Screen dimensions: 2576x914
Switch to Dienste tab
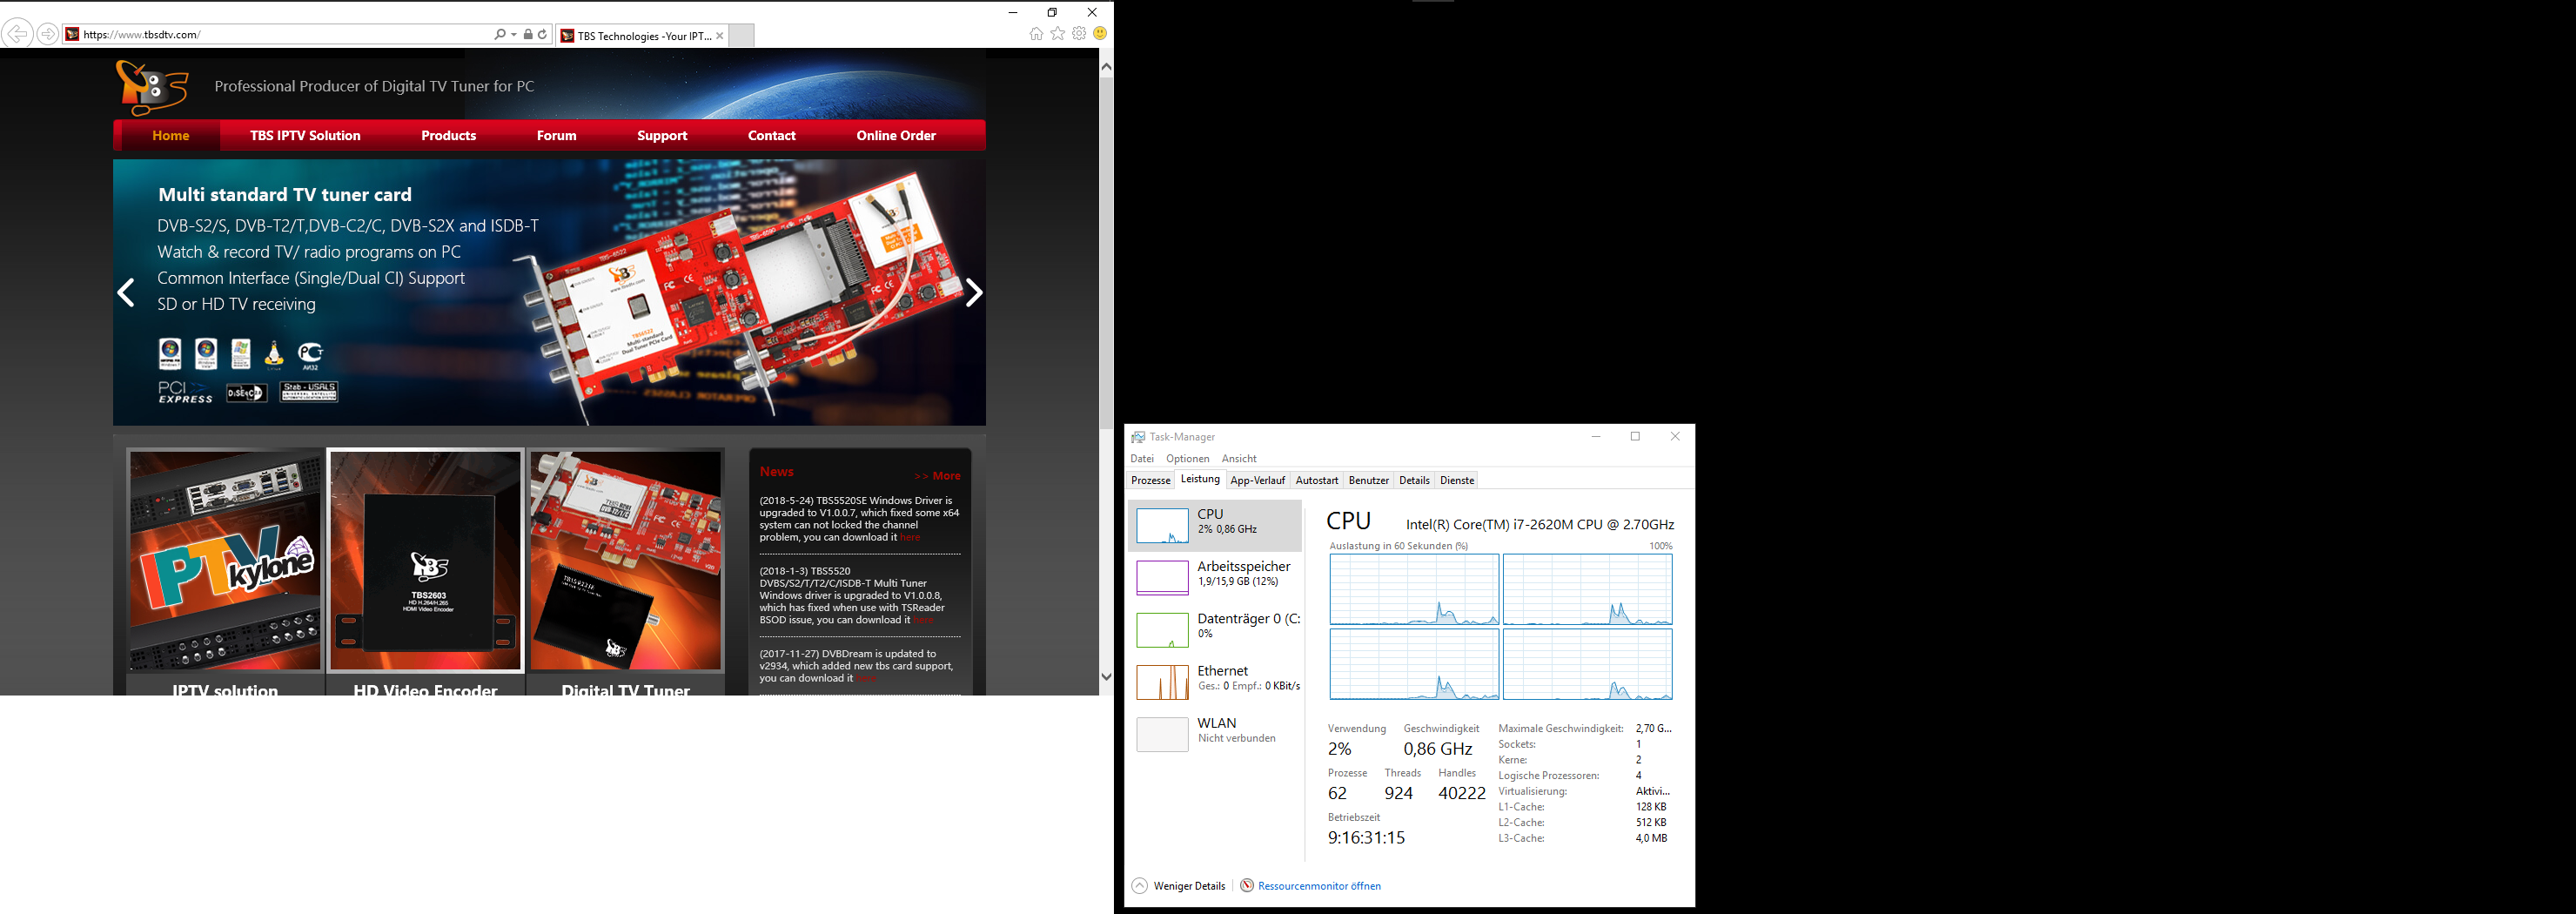click(x=1457, y=481)
